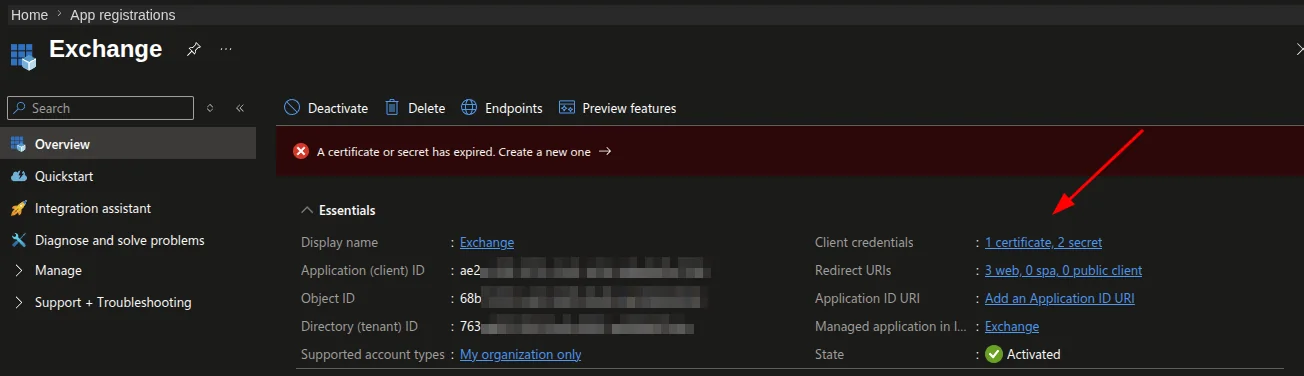Toggle sidebar expand/collapse up-down arrows
The image size is (1304, 376).
pos(210,108)
